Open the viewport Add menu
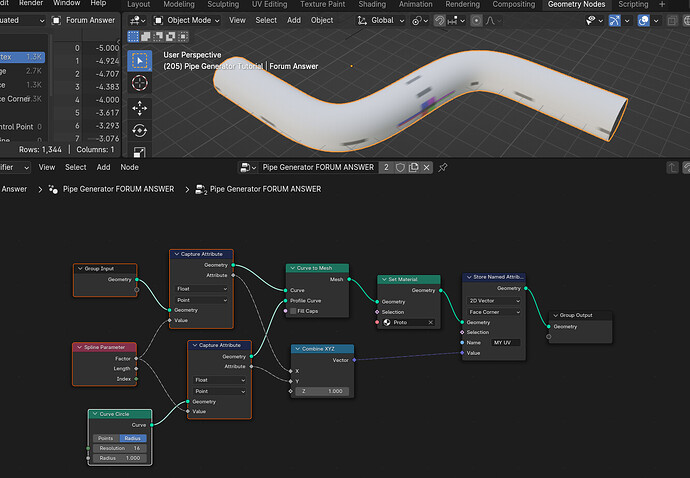The height and width of the screenshot is (478, 690). point(294,20)
